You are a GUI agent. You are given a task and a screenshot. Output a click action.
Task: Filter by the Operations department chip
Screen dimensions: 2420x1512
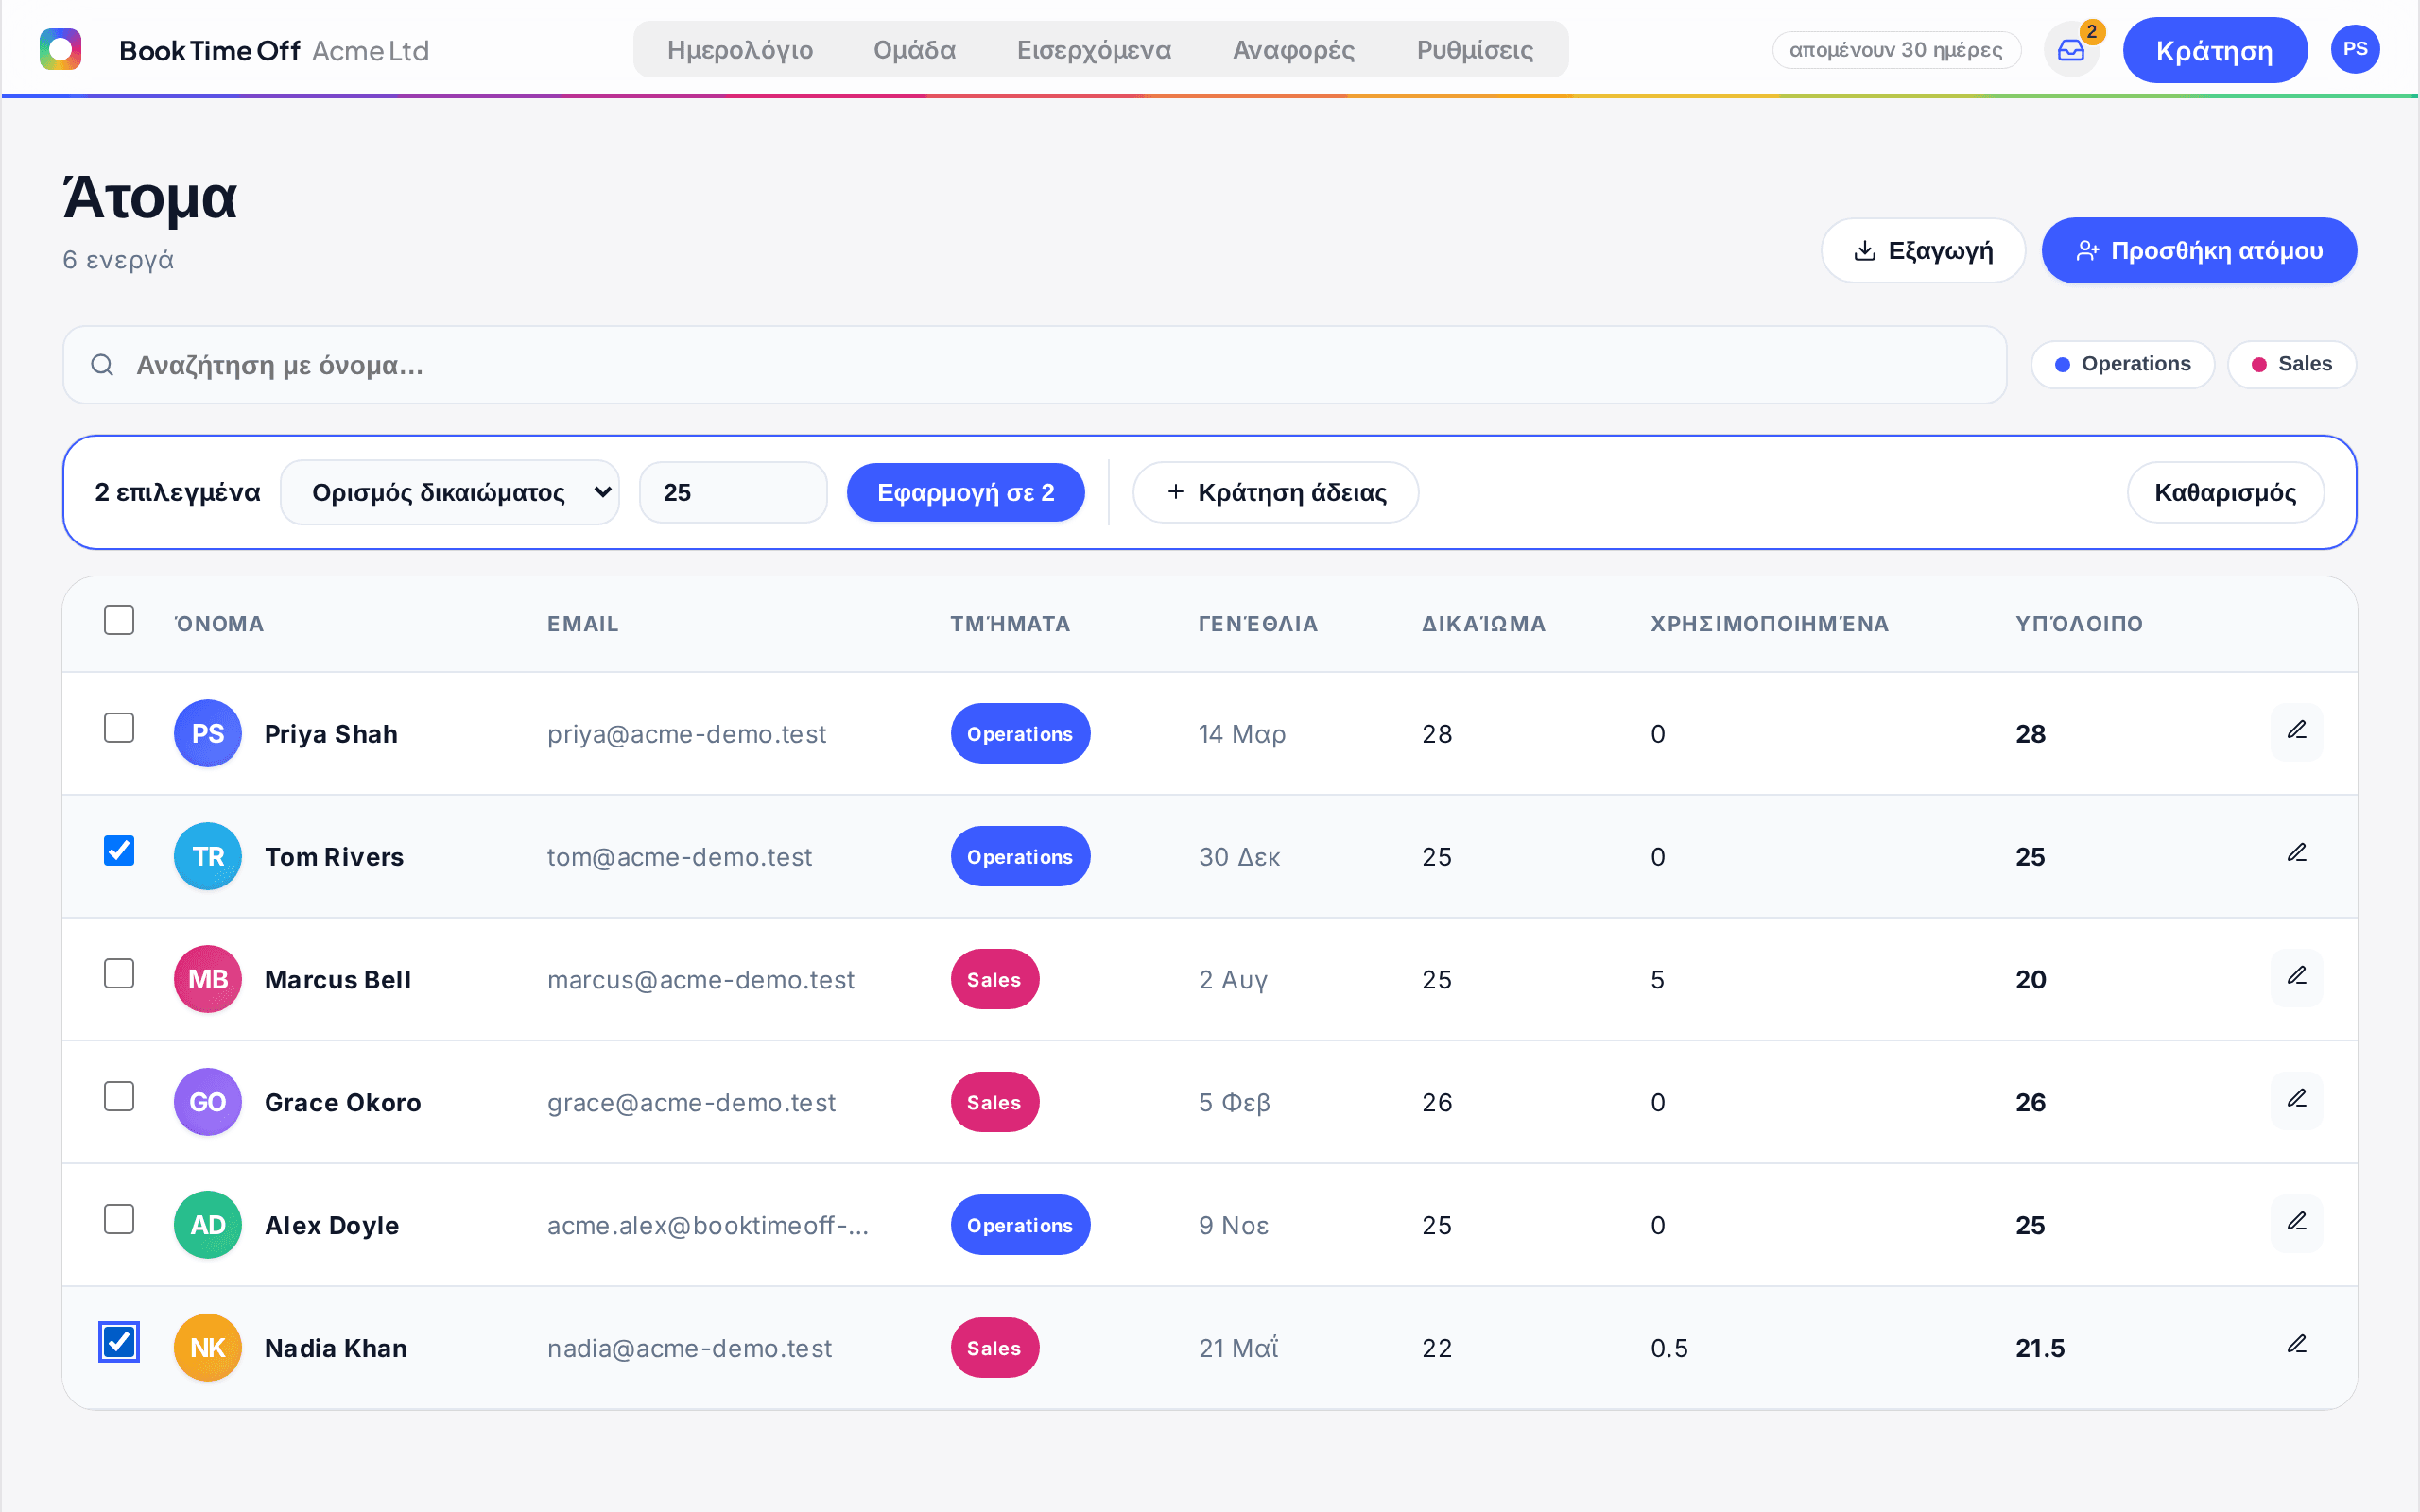(x=2122, y=364)
